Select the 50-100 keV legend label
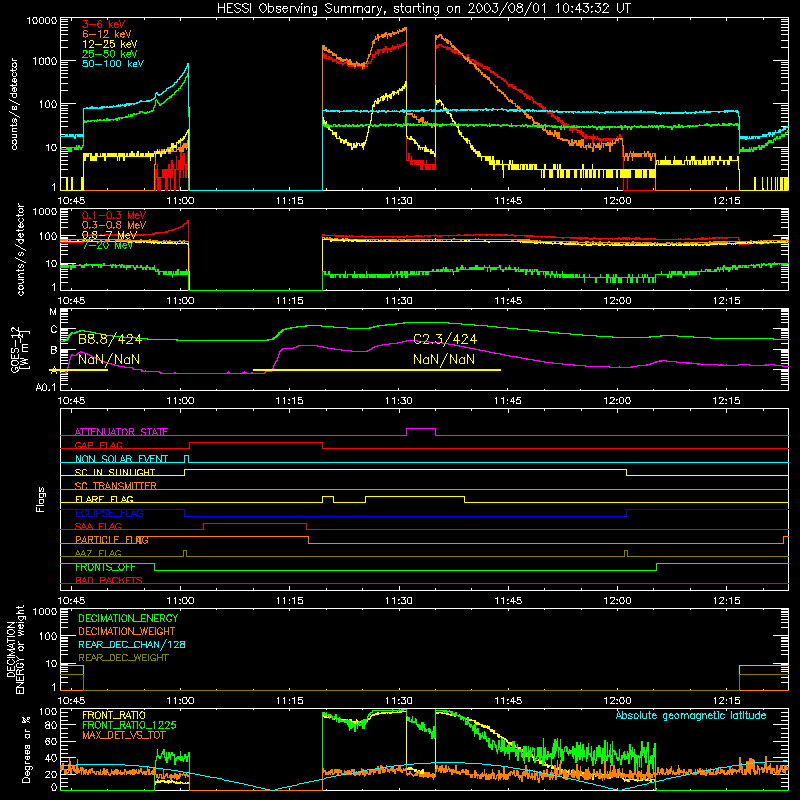This screenshot has height=800, width=800. tap(113, 64)
